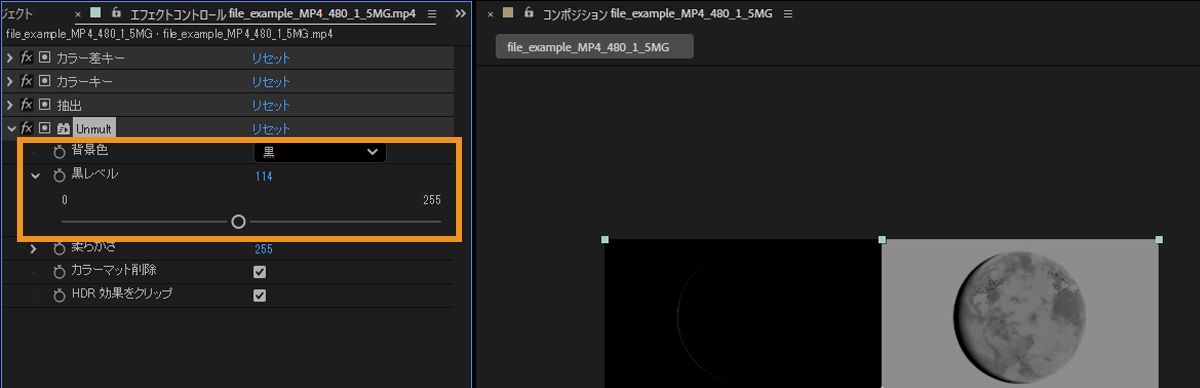The image size is (1200, 388).
Task: Select the file_example_MP4_480_1_5MG composition tab button
Action: tap(595, 47)
